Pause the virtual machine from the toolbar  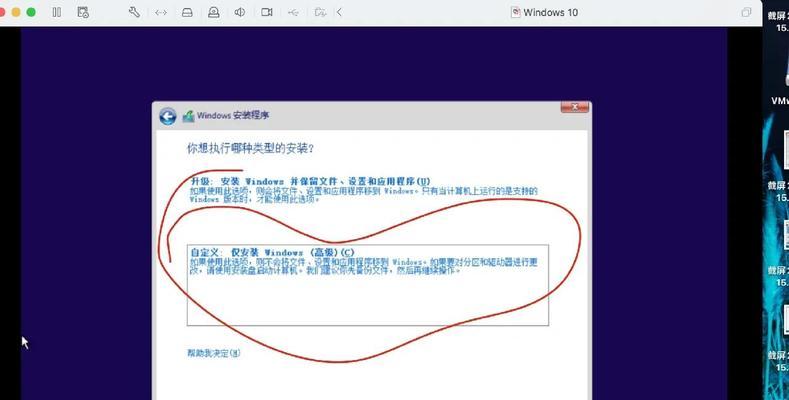pyautogui.click(x=57, y=13)
